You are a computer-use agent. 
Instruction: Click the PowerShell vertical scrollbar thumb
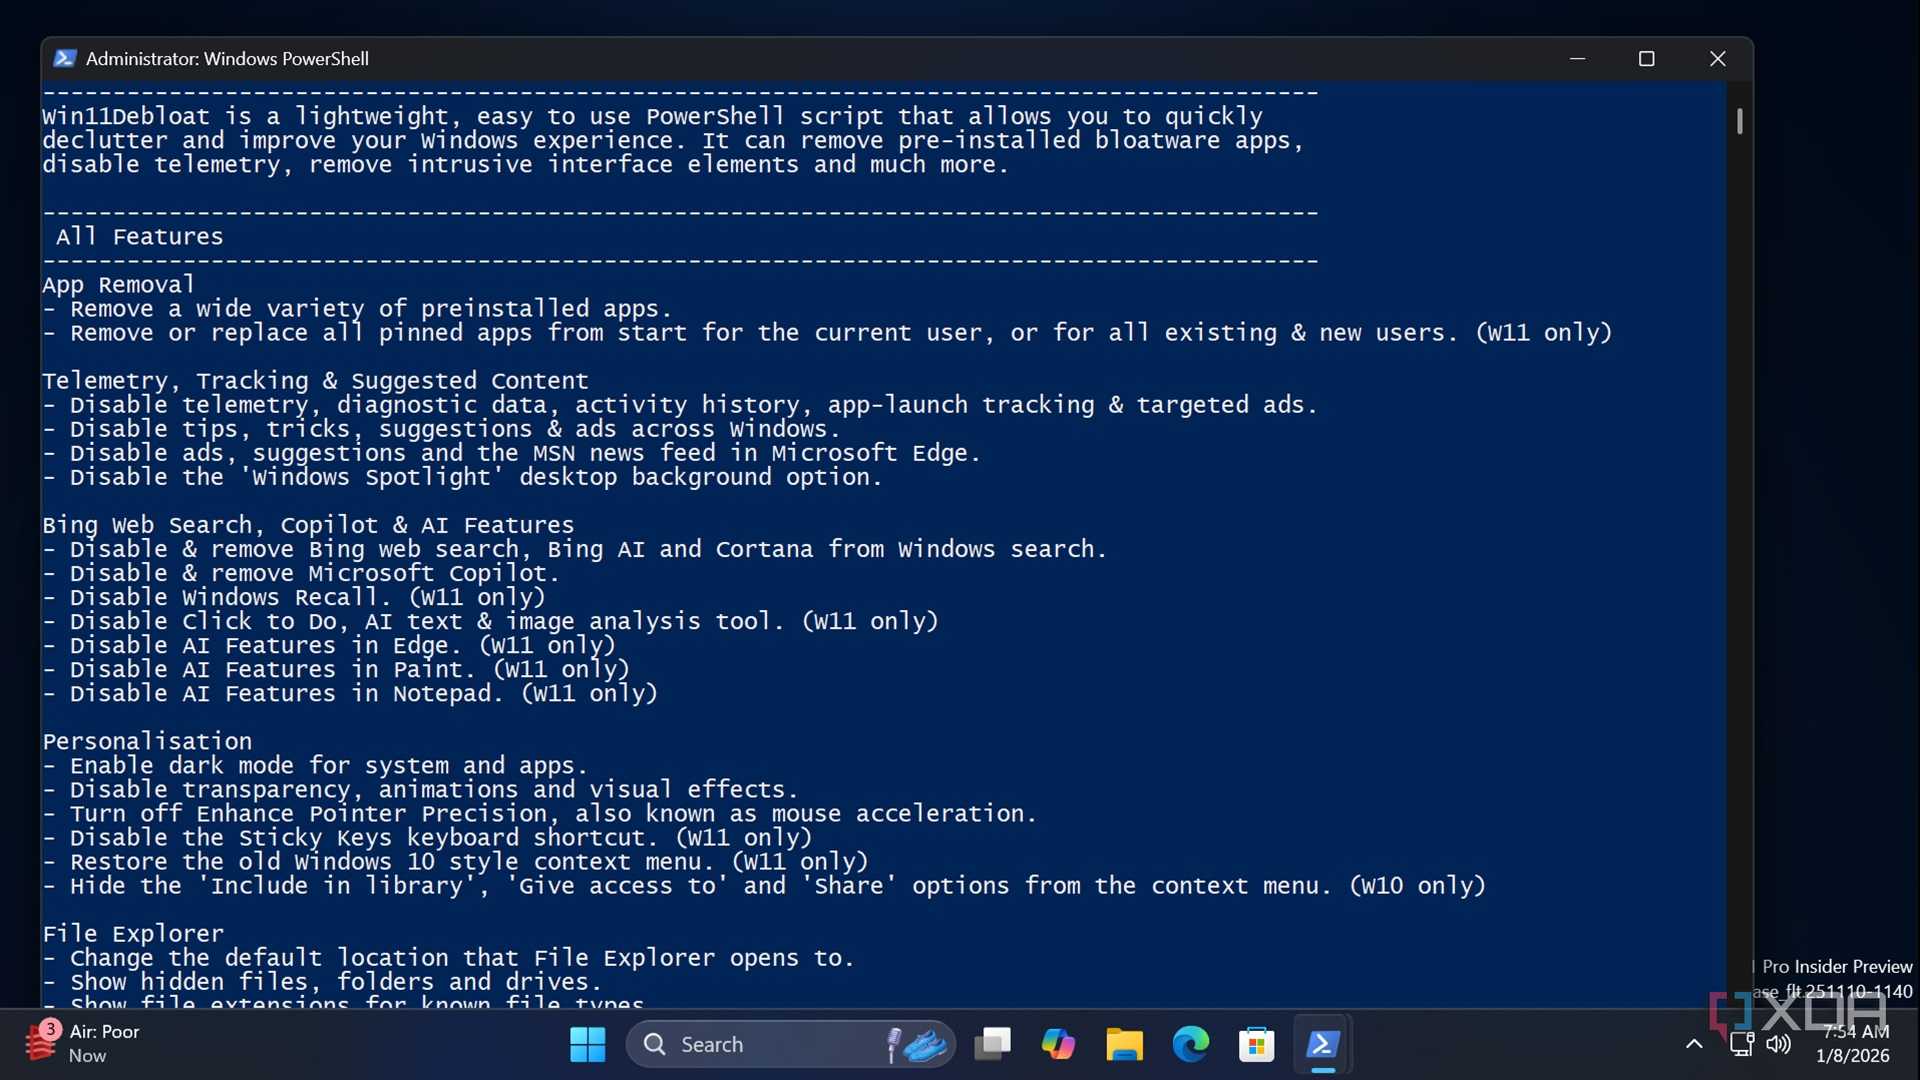(x=1740, y=121)
